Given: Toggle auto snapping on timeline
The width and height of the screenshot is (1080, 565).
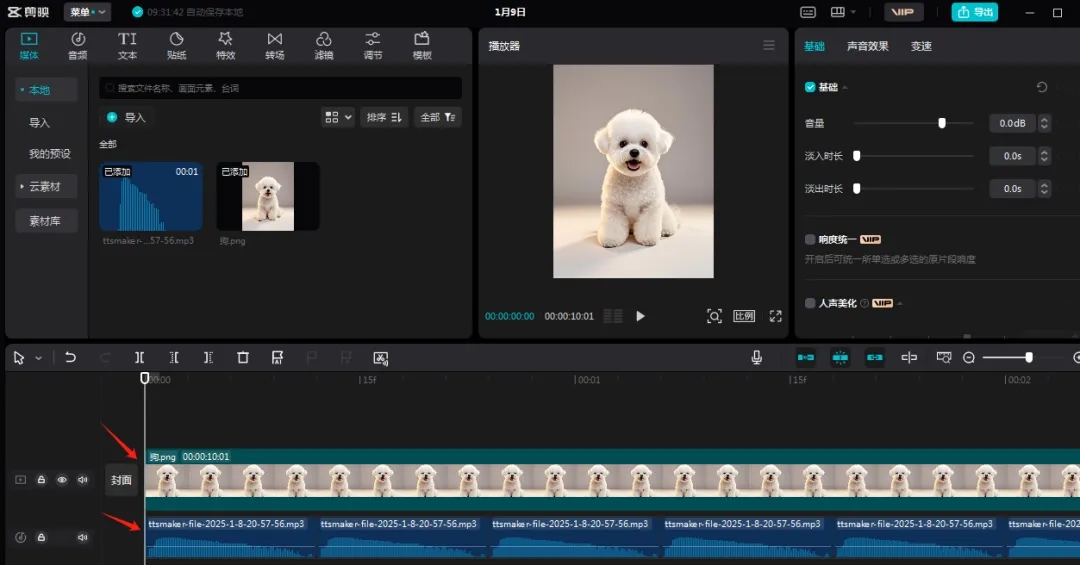Looking at the screenshot, I should pos(840,357).
